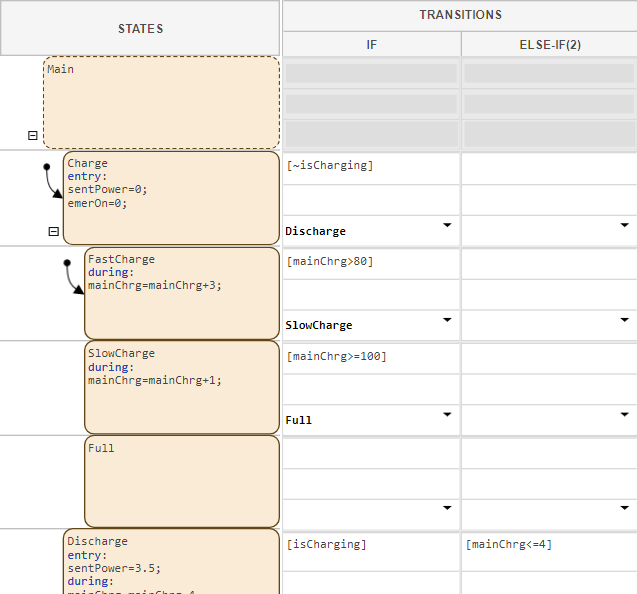The image size is (637, 594).
Task: Click the IF column header
Action: [371, 45]
